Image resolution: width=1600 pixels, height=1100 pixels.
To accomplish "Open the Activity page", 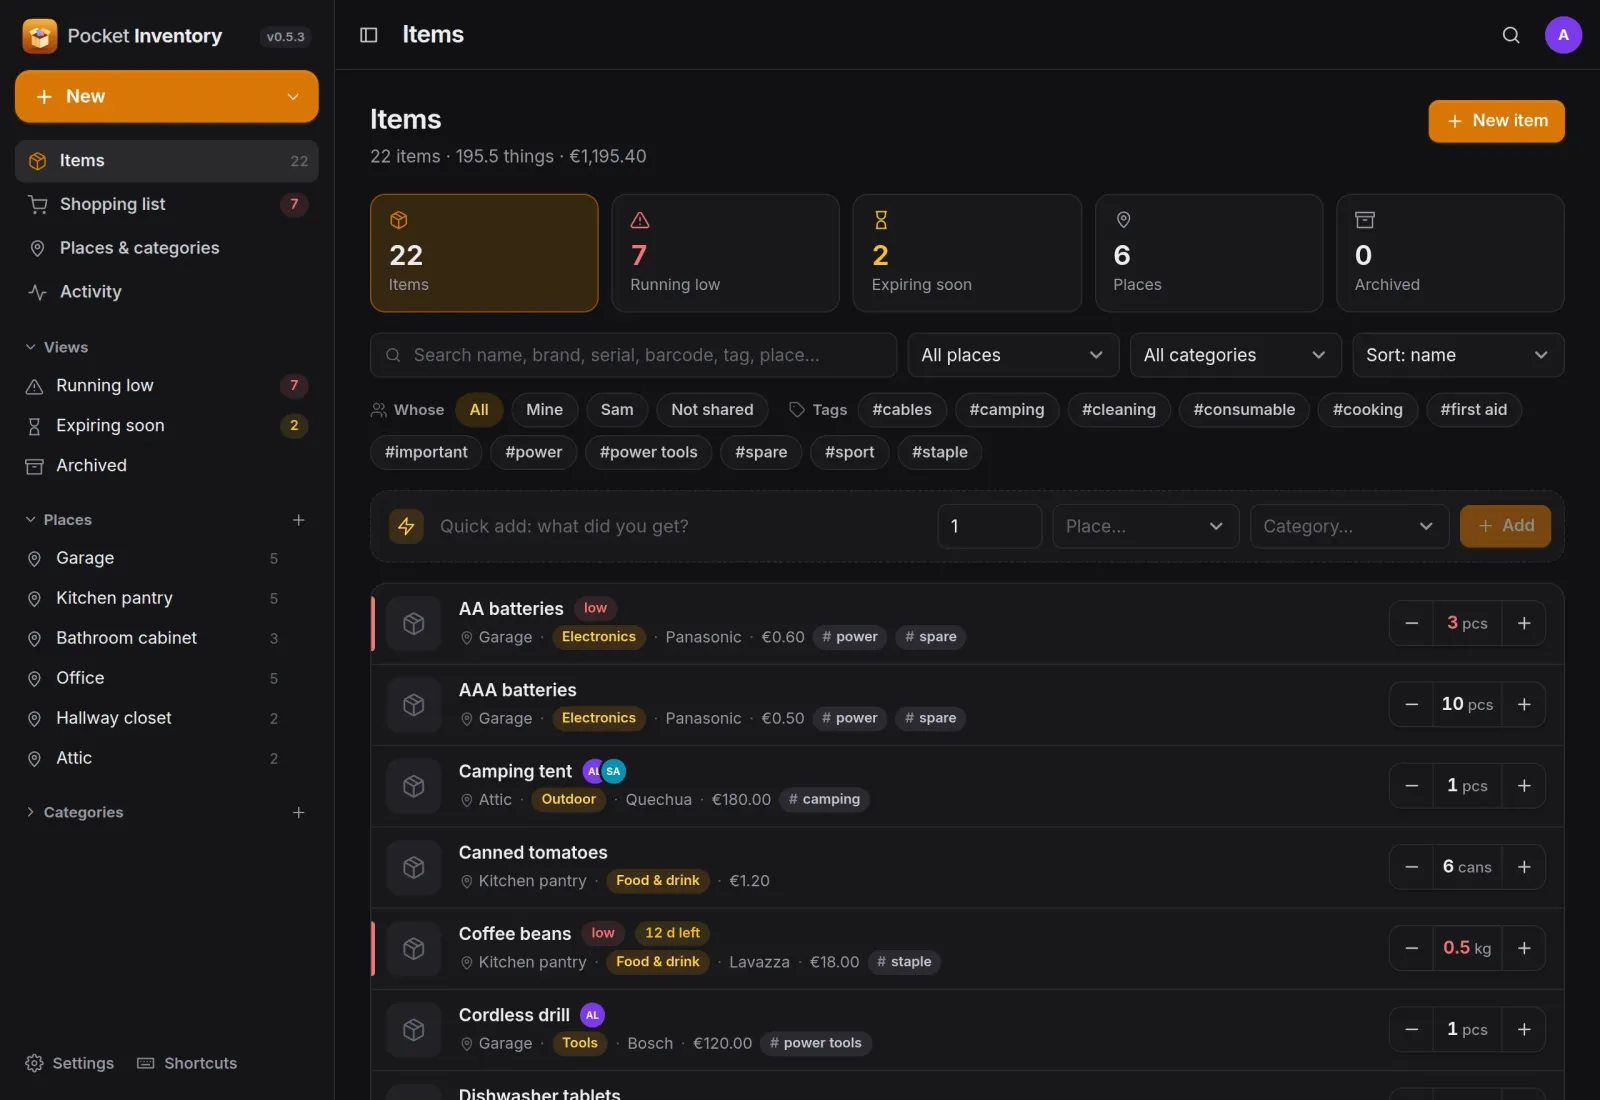I will coord(166,292).
